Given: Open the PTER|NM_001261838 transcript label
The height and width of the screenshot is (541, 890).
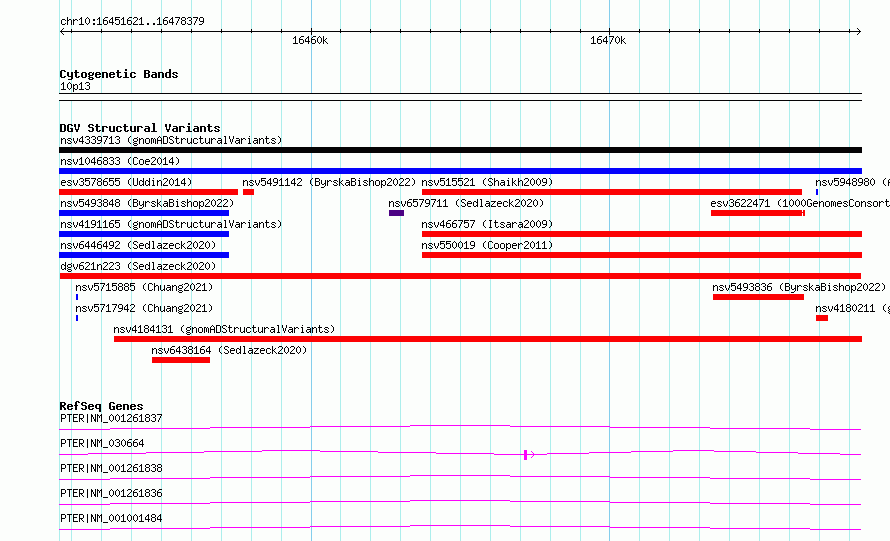Looking at the screenshot, I should click(x=111, y=468).
